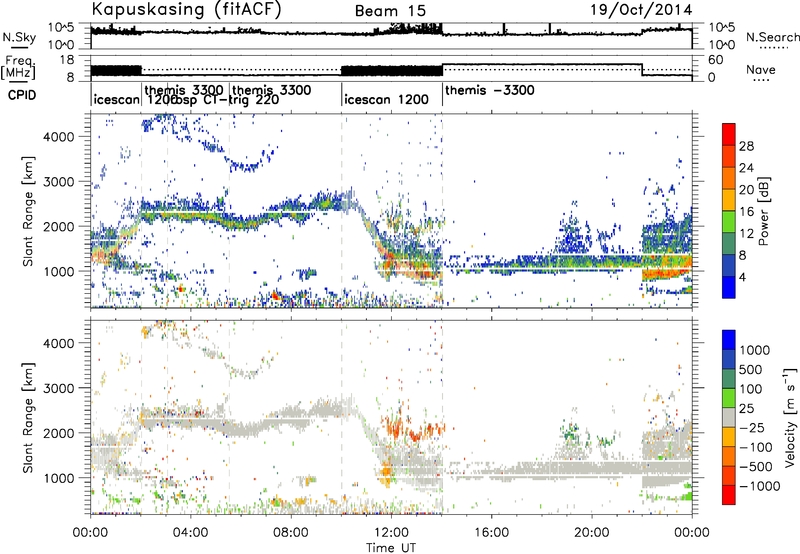Click the 'Time UT' axis title
Viewport: 800px width, 554px height.
(391, 548)
